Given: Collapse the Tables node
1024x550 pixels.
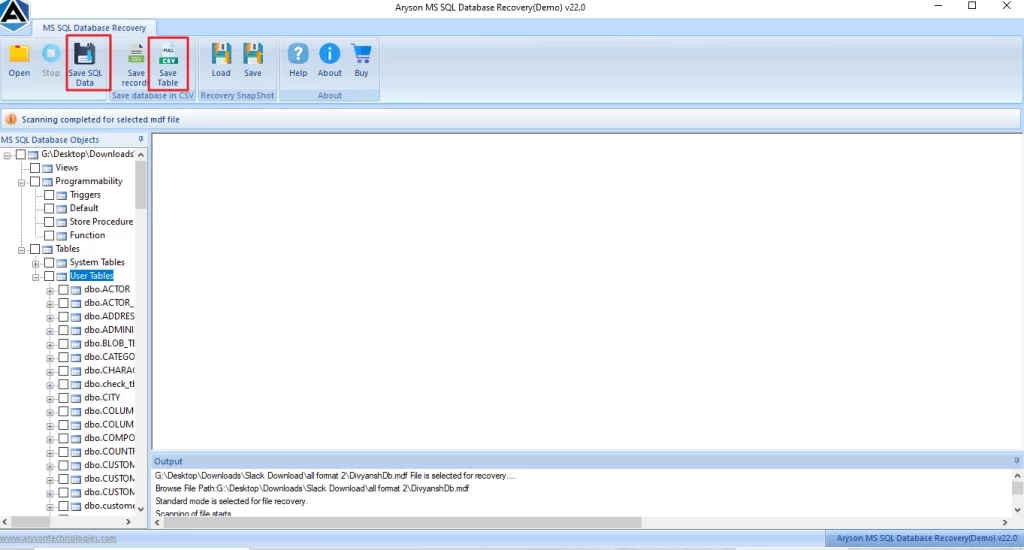Looking at the screenshot, I should point(22,250).
